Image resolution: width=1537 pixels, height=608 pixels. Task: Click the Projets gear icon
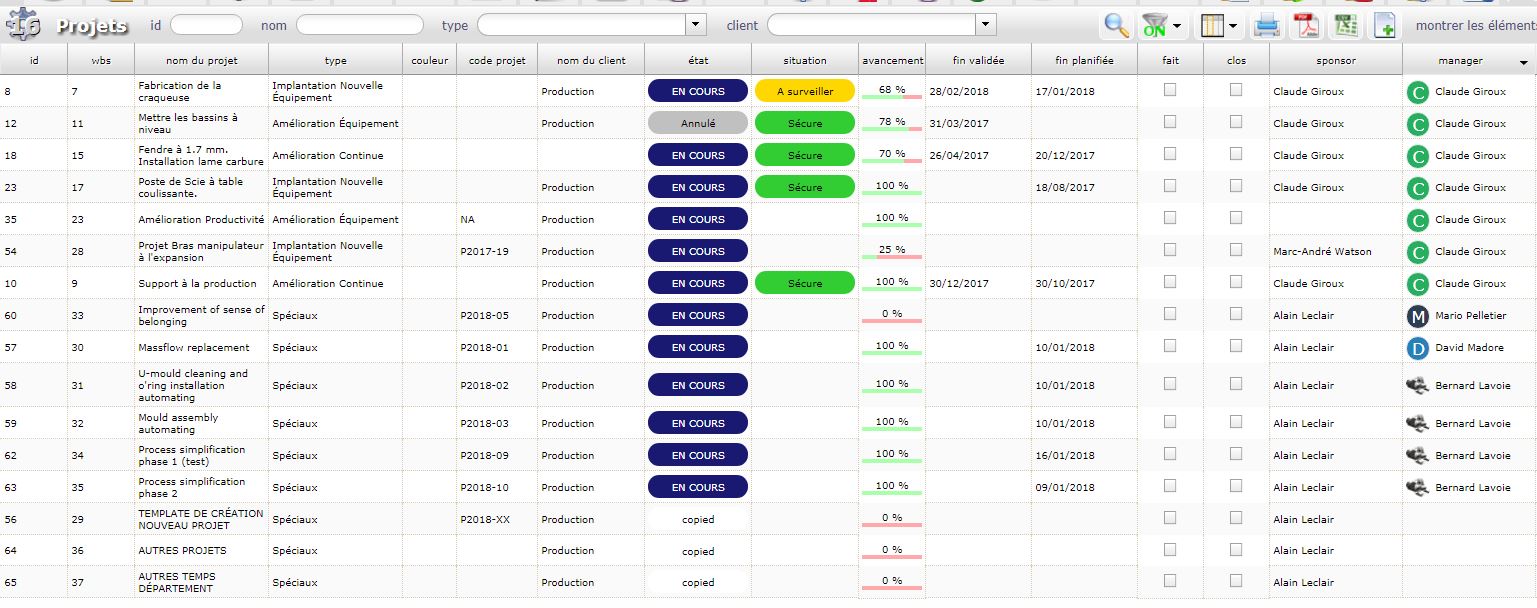pyautogui.click(x=24, y=27)
